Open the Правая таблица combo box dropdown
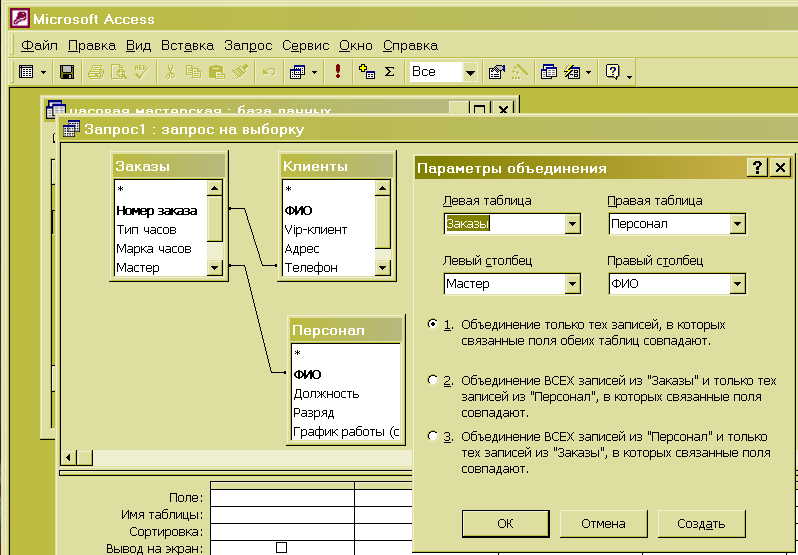 point(737,224)
